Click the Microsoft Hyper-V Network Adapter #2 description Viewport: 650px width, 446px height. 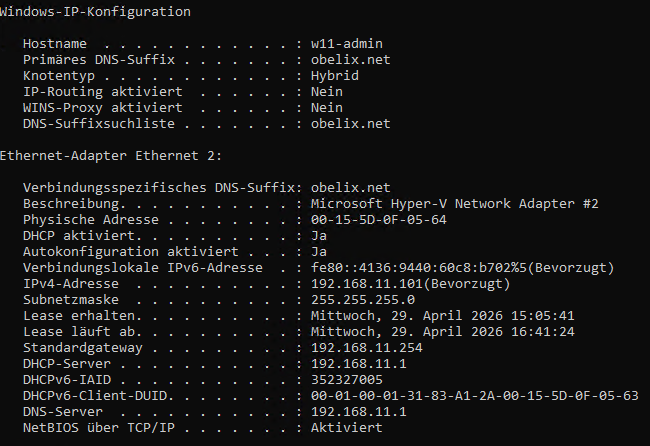coord(454,204)
